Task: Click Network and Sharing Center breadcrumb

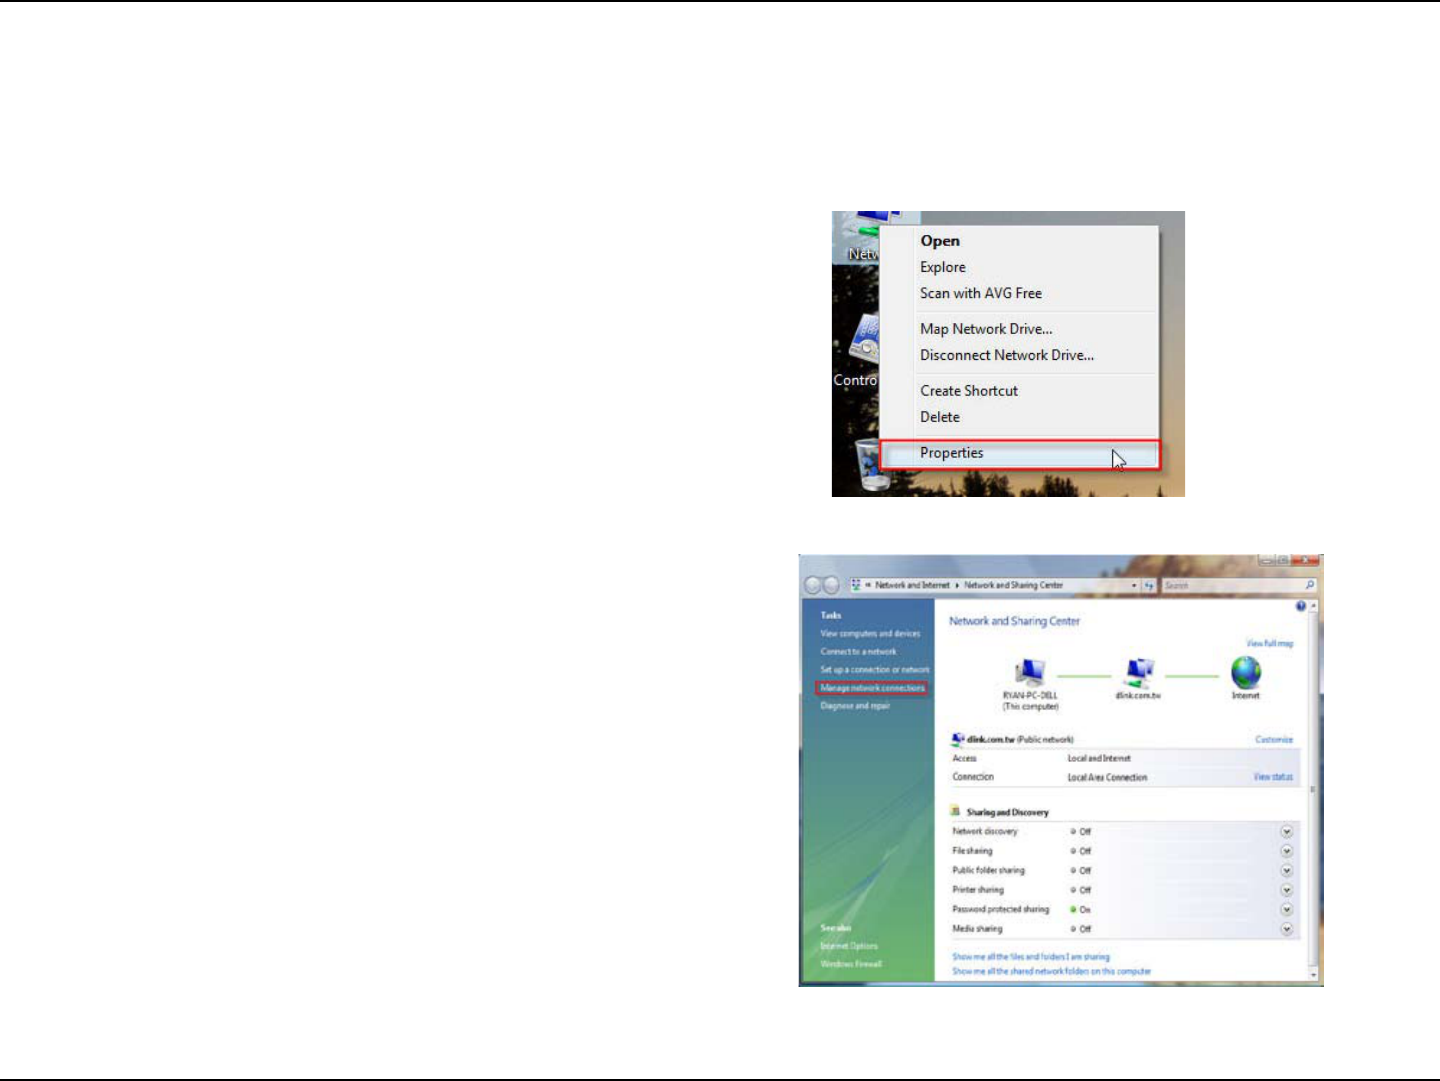Action: point(1013,586)
